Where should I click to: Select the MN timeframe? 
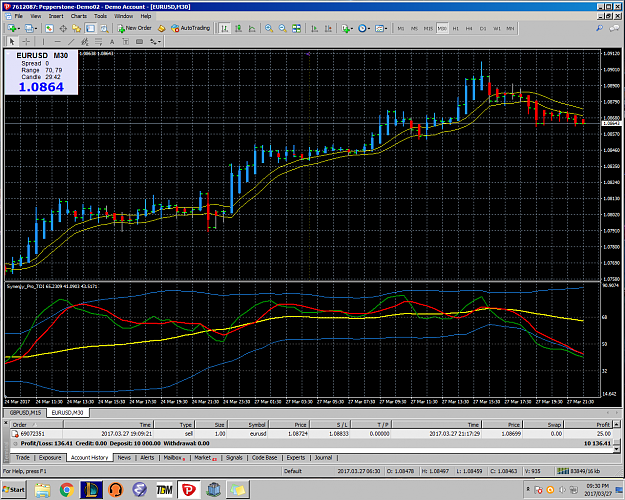[510, 28]
